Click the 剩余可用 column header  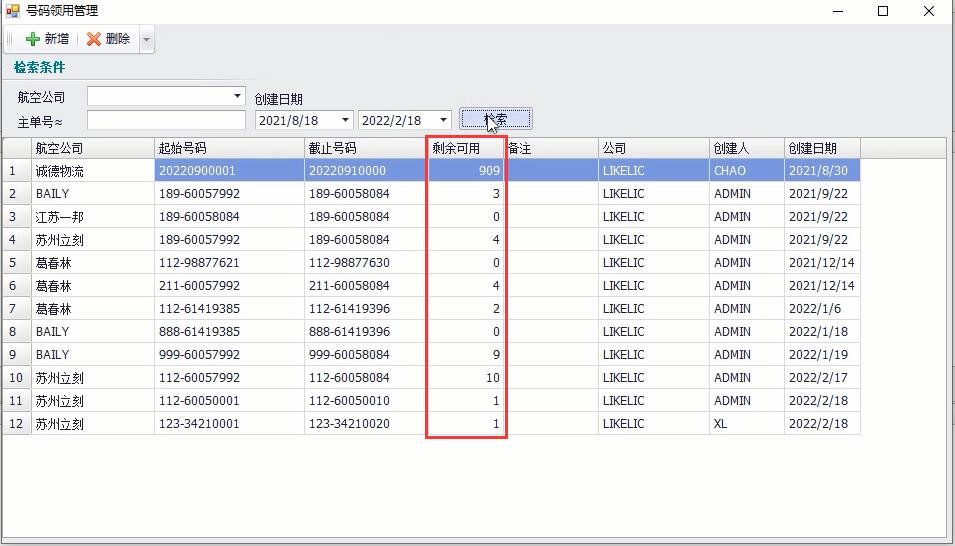pyautogui.click(x=465, y=148)
